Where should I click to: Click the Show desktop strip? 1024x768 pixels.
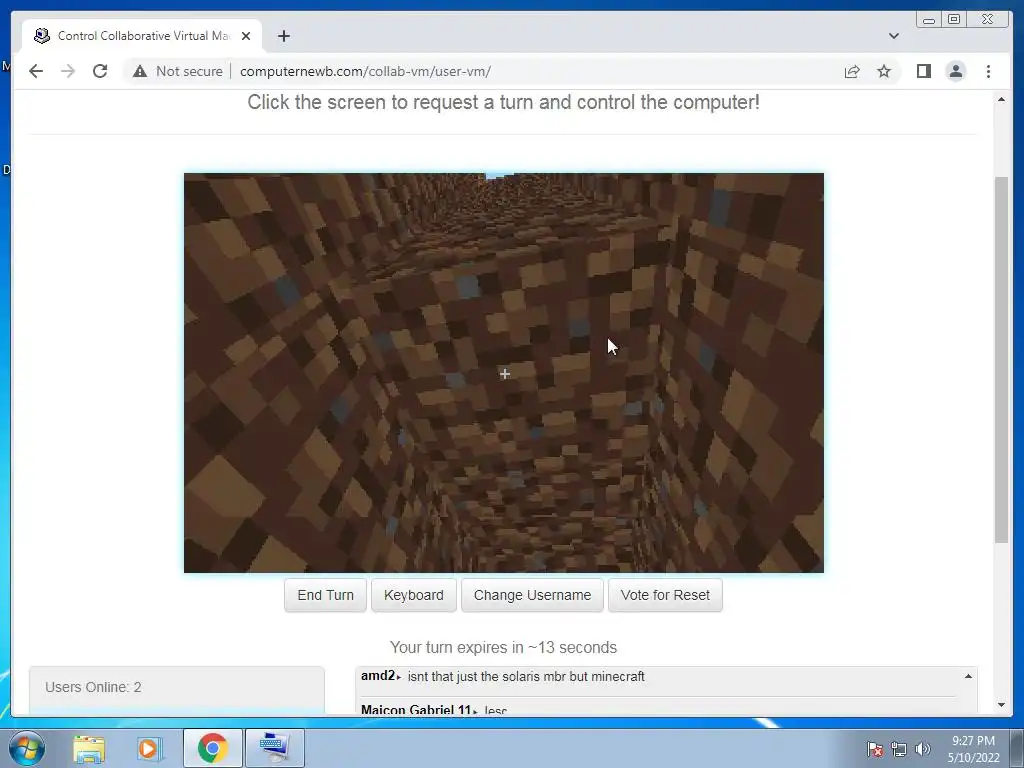[1017, 748]
